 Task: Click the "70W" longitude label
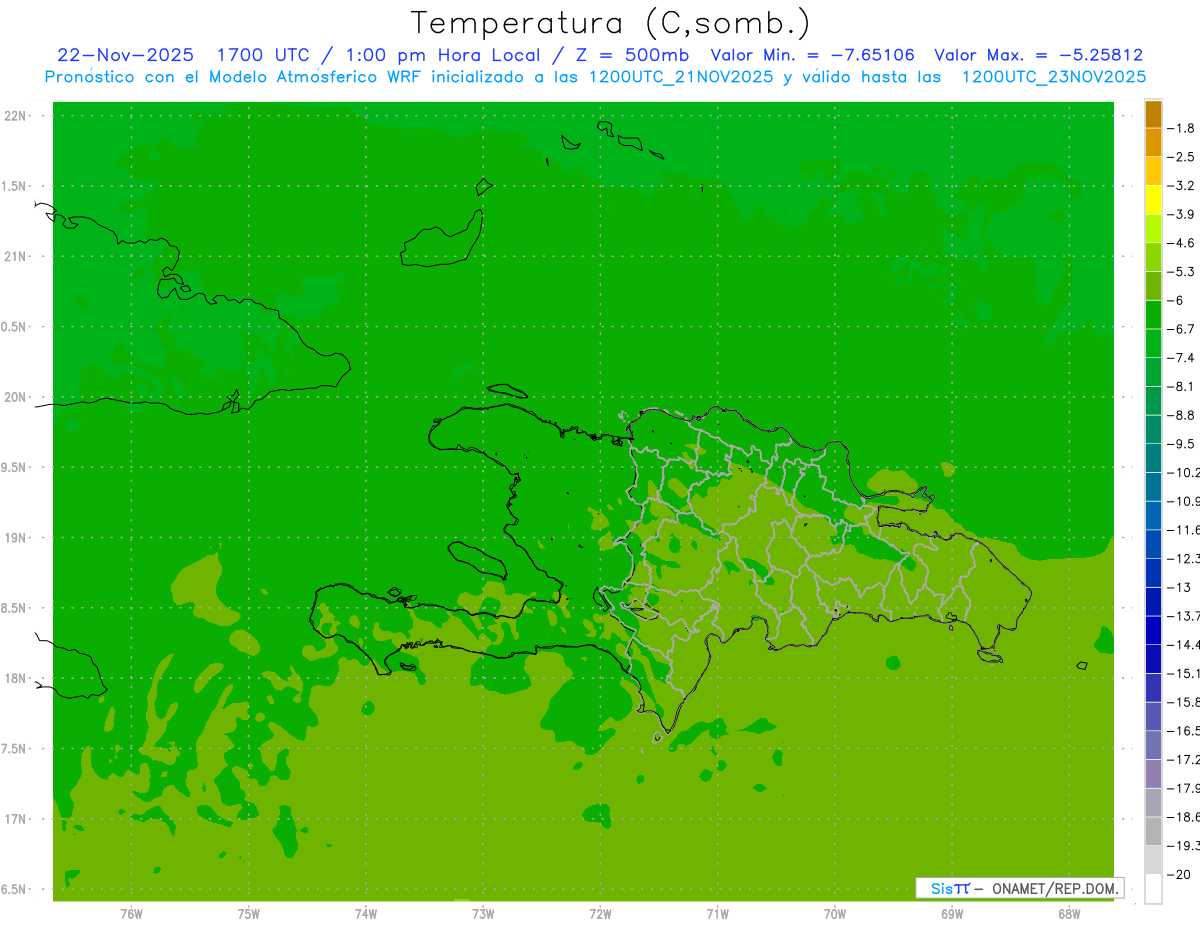tap(835, 914)
